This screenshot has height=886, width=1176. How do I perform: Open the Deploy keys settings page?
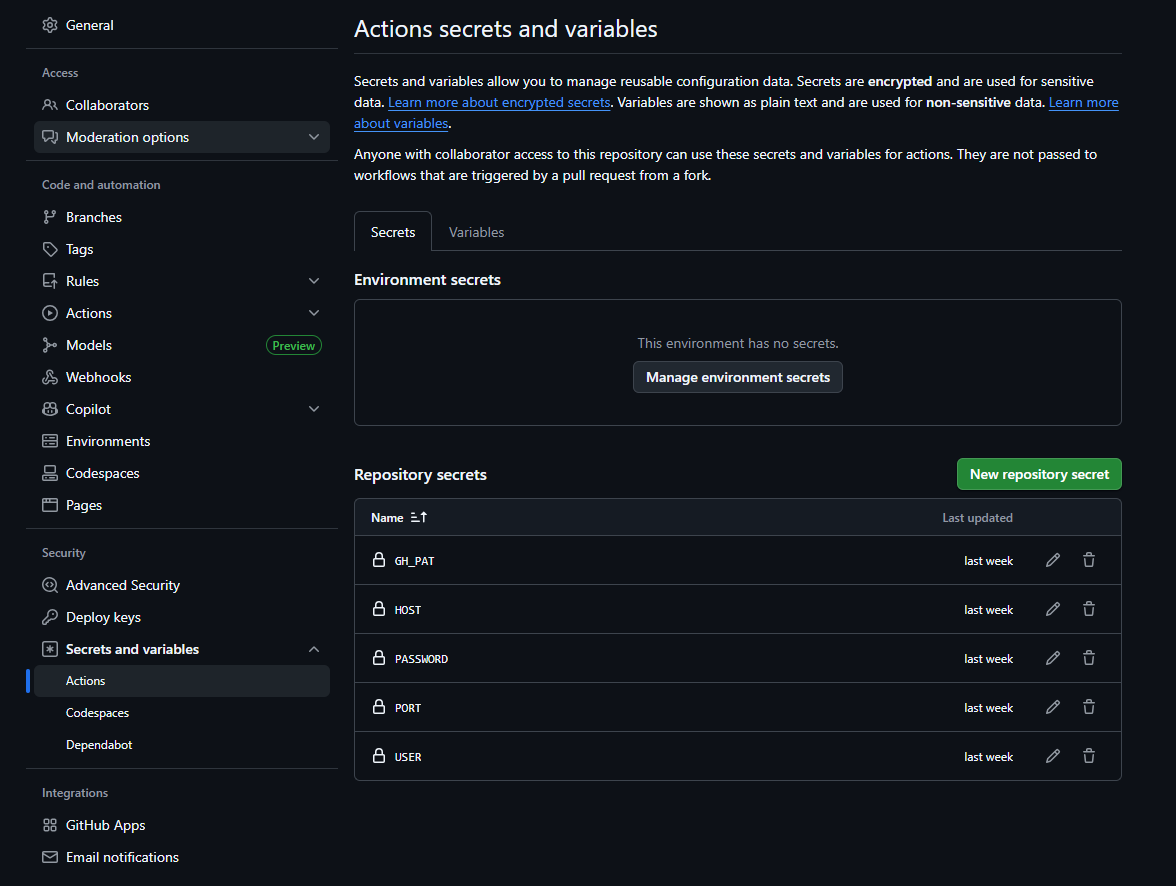[x=103, y=617]
